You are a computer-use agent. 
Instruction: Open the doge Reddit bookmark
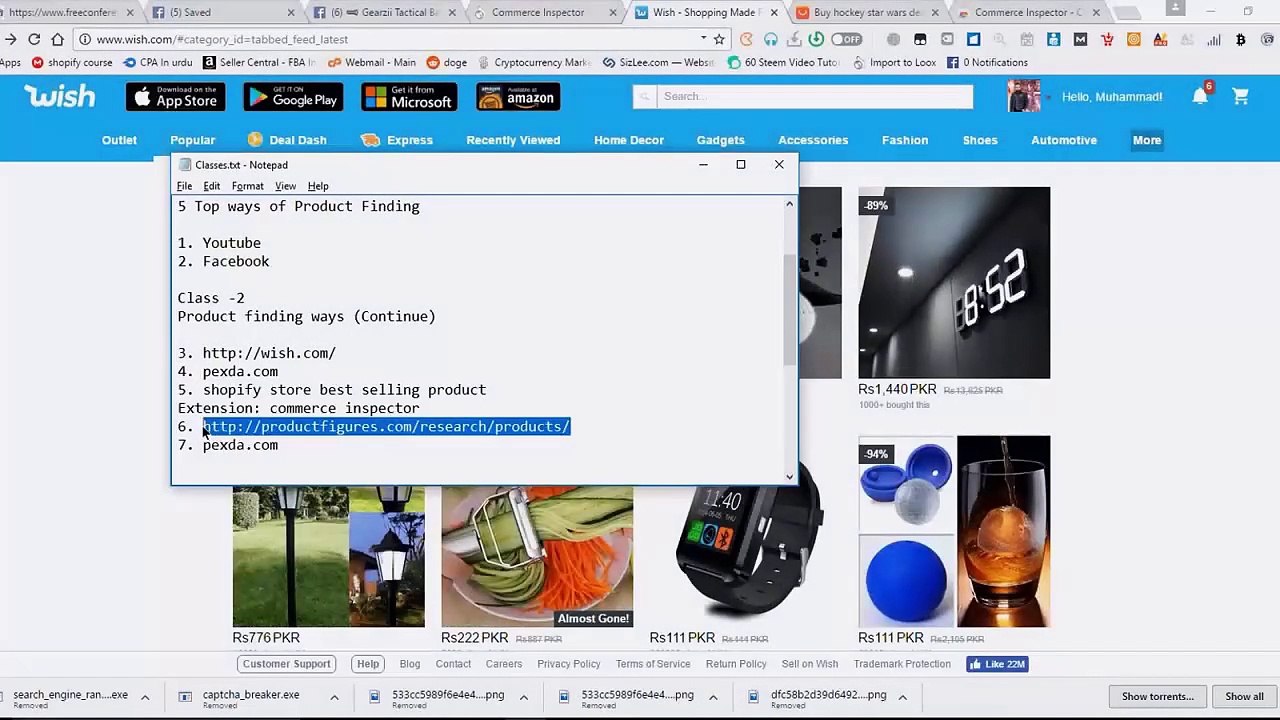click(446, 62)
